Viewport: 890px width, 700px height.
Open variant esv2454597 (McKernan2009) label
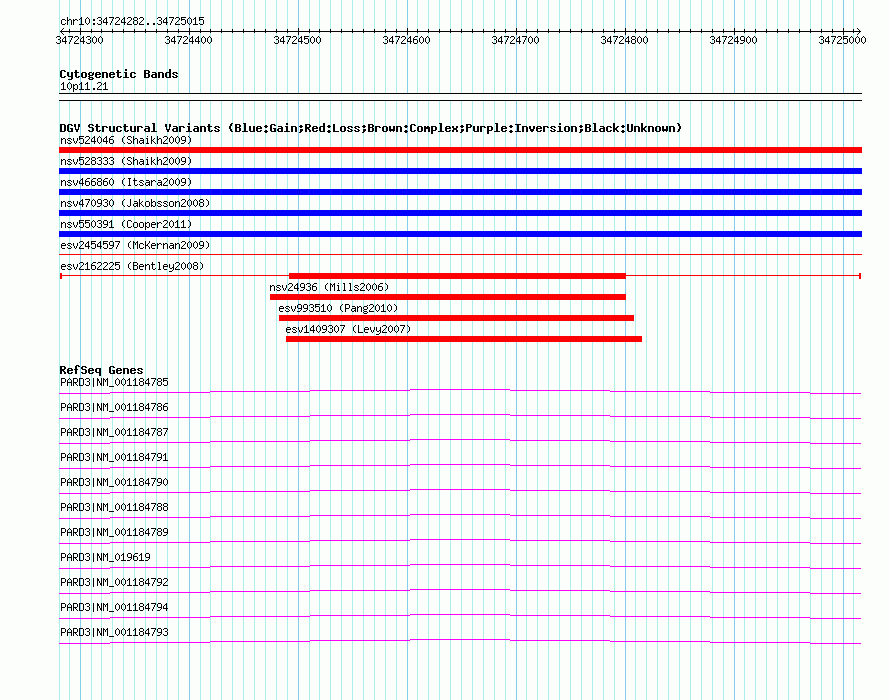coord(135,245)
